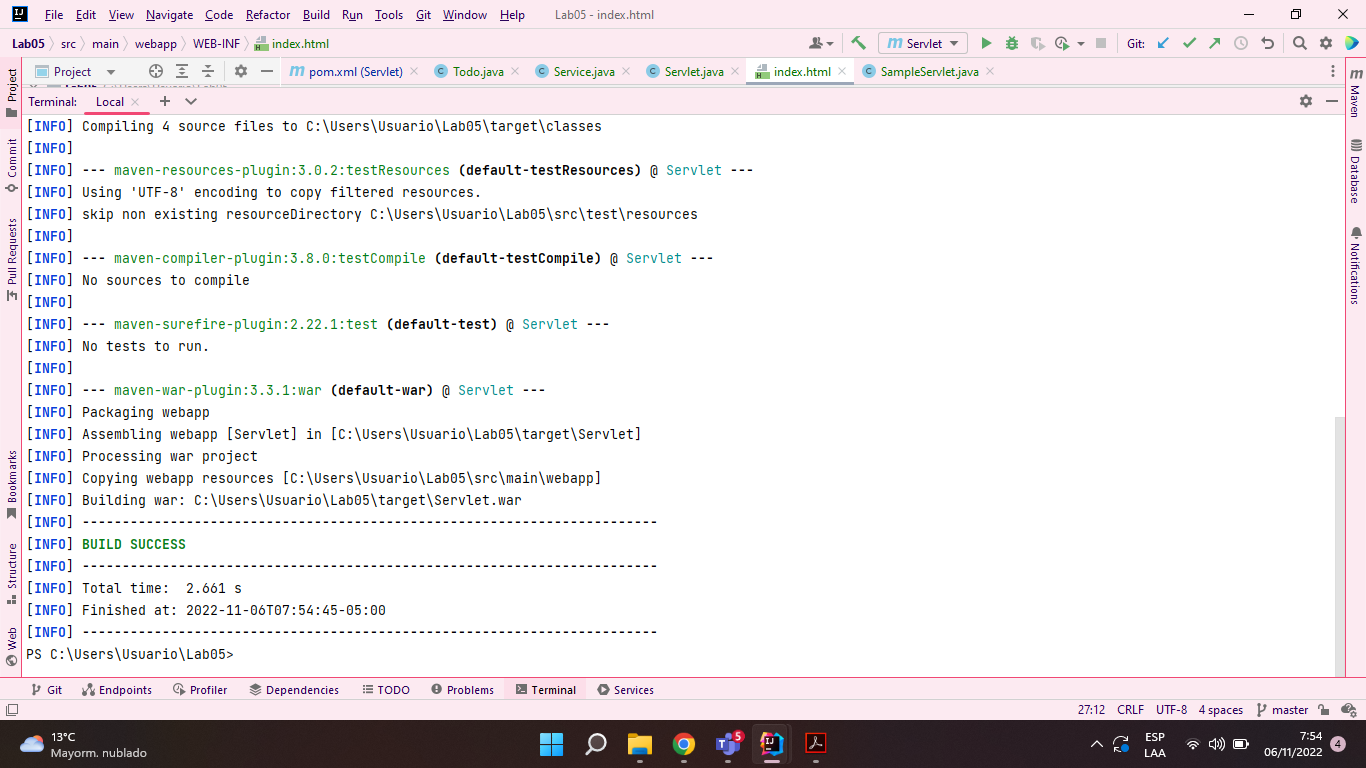Open Google Chrome from the taskbar
The image size is (1366, 768).
[684, 744]
